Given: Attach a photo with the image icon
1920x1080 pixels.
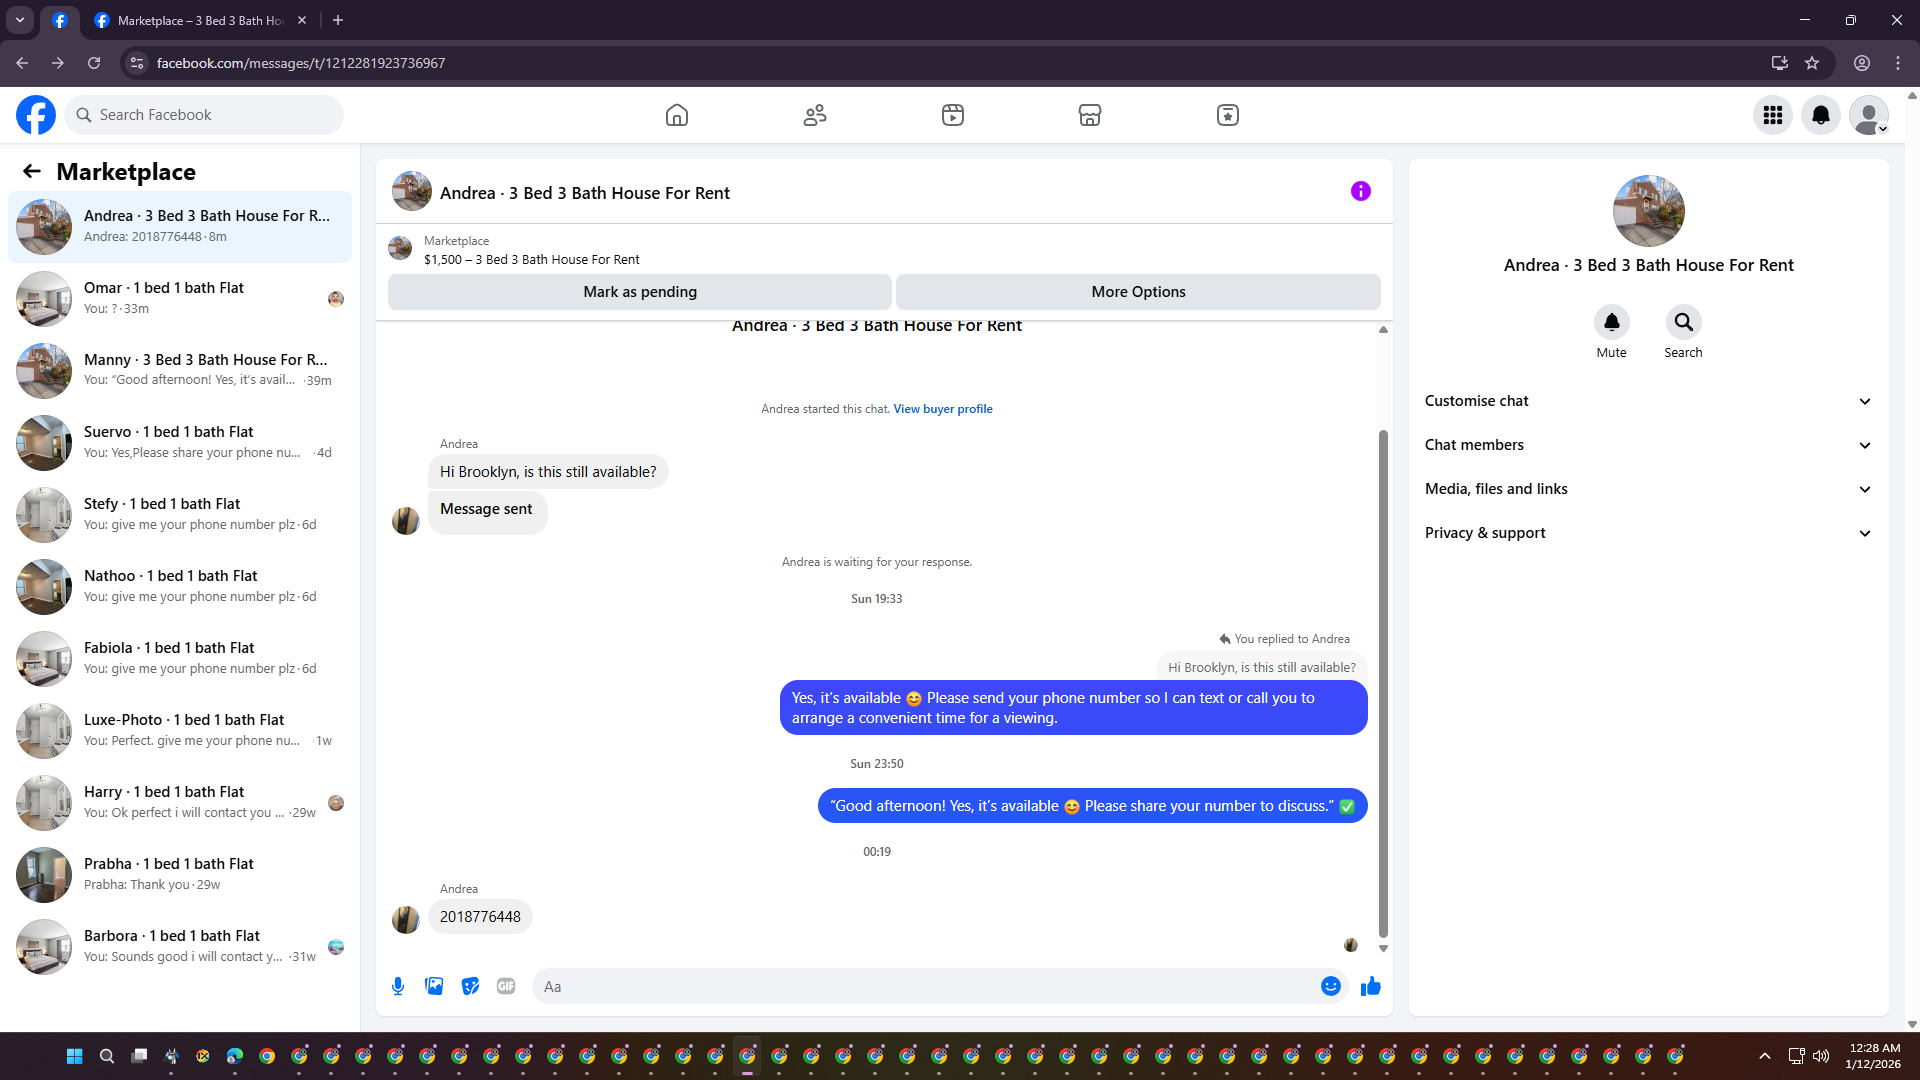Looking at the screenshot, I should coord(434,986).
